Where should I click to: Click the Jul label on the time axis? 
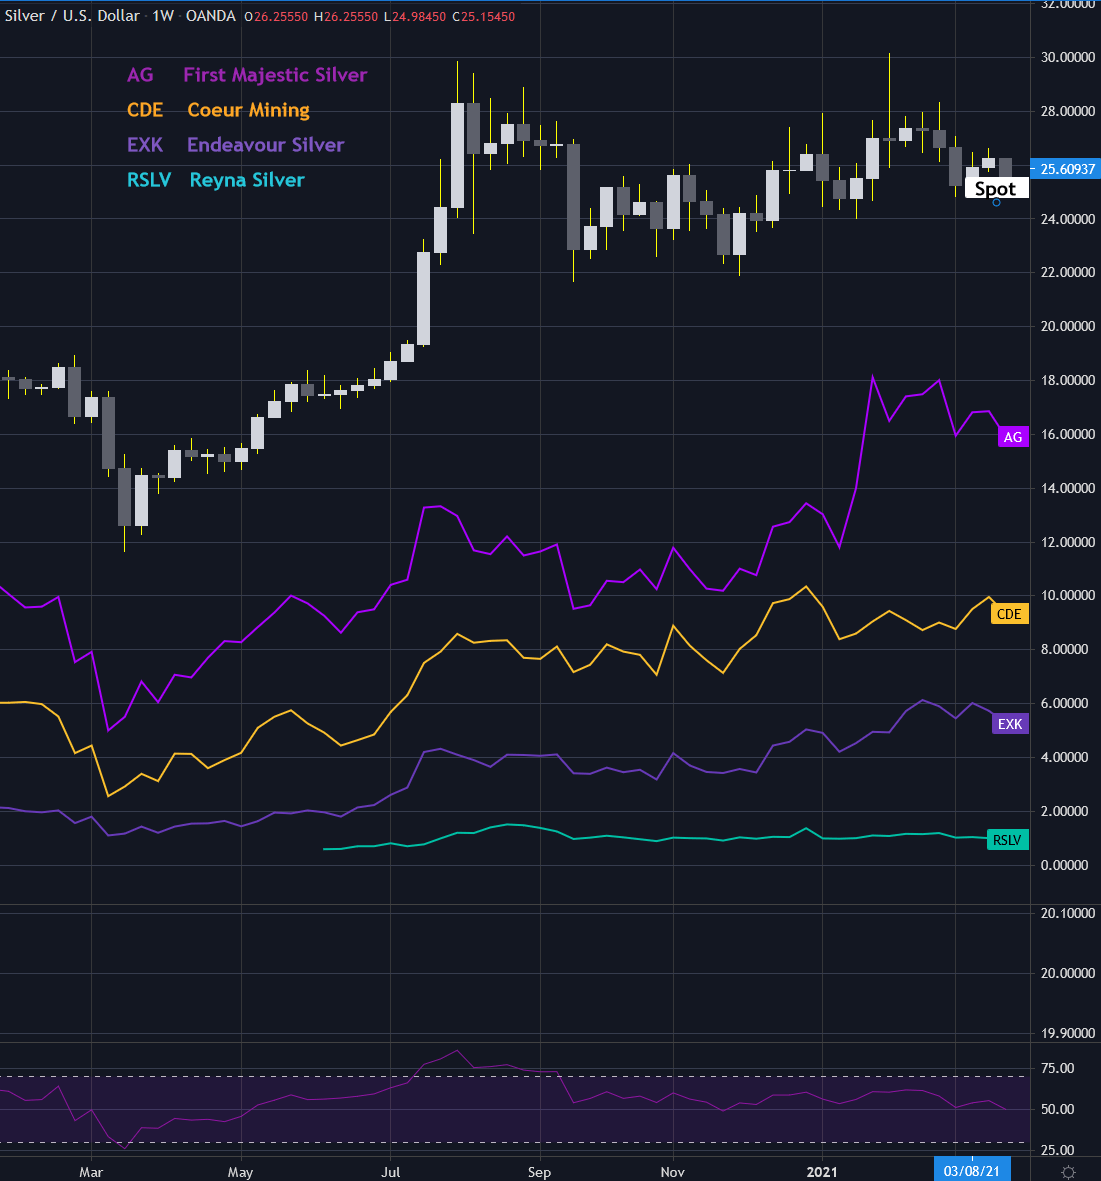click(x=390, y=1172)
